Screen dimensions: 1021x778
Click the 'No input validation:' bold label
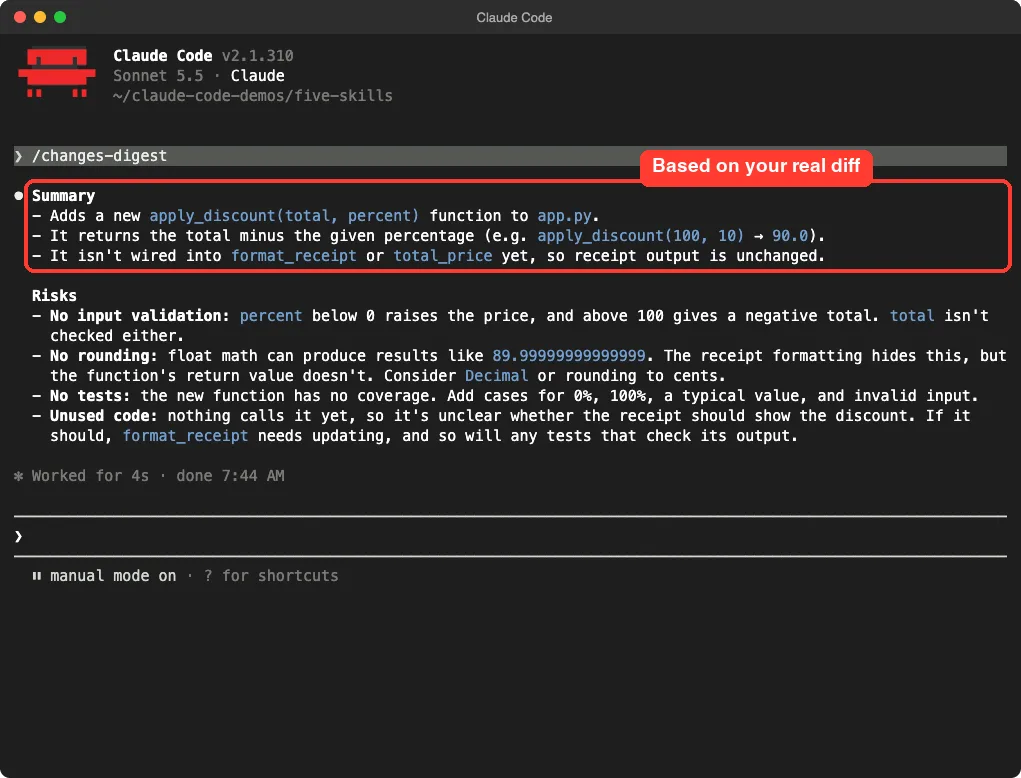(x=139, y=316)
